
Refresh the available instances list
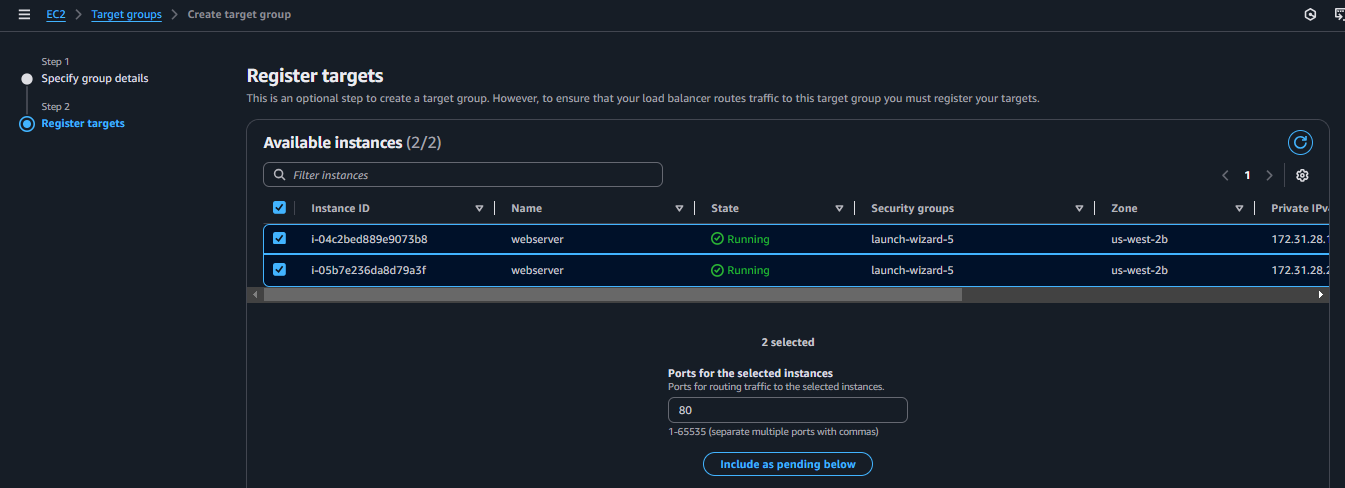coord(1300,143)
